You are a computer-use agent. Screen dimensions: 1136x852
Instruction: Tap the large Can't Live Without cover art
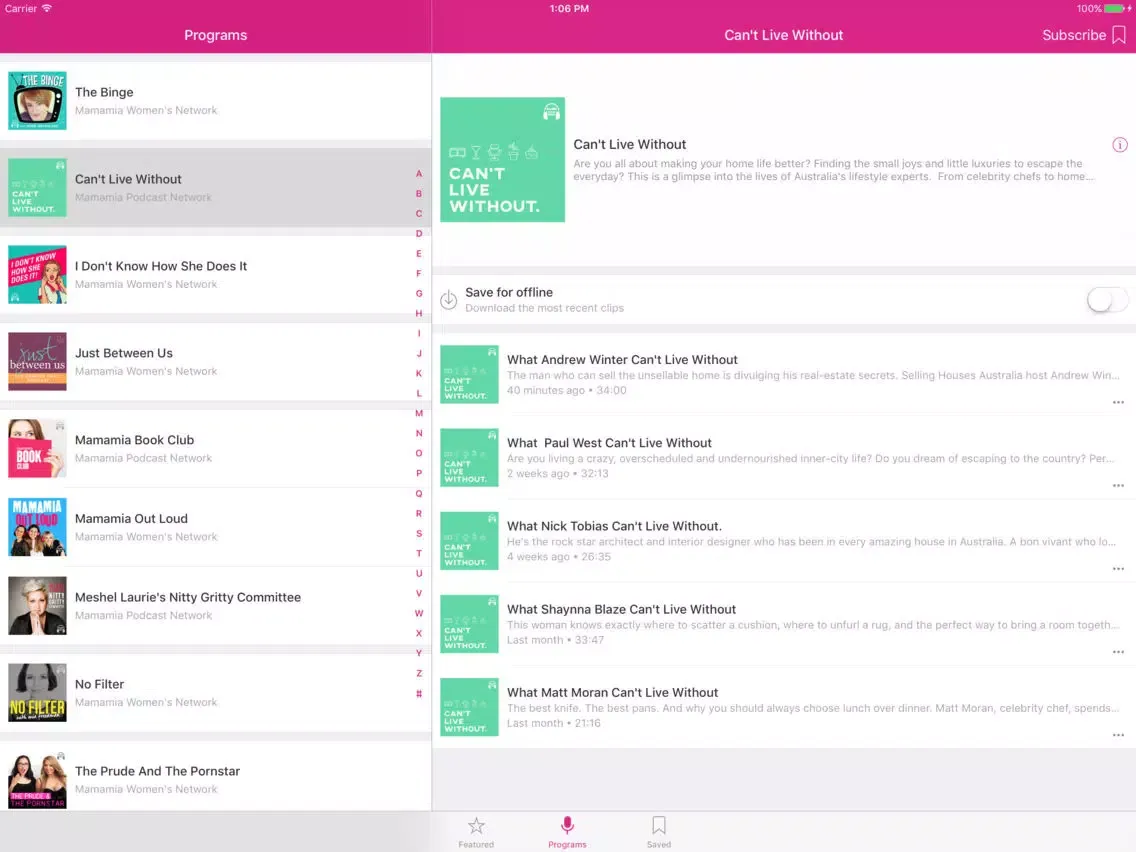coord(502,159)
